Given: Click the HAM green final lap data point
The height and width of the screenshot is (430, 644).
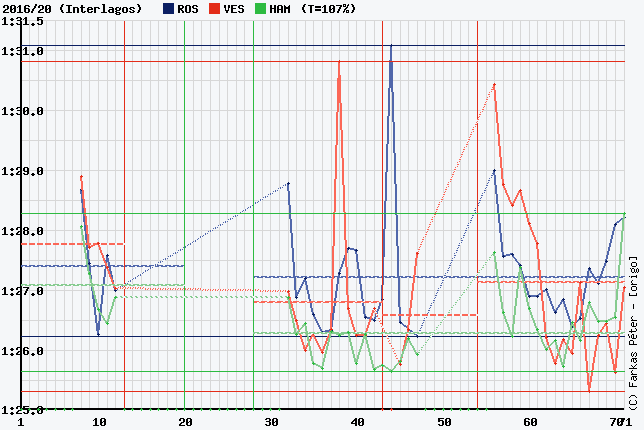Looking at the screenshot, I should point(625,213).
